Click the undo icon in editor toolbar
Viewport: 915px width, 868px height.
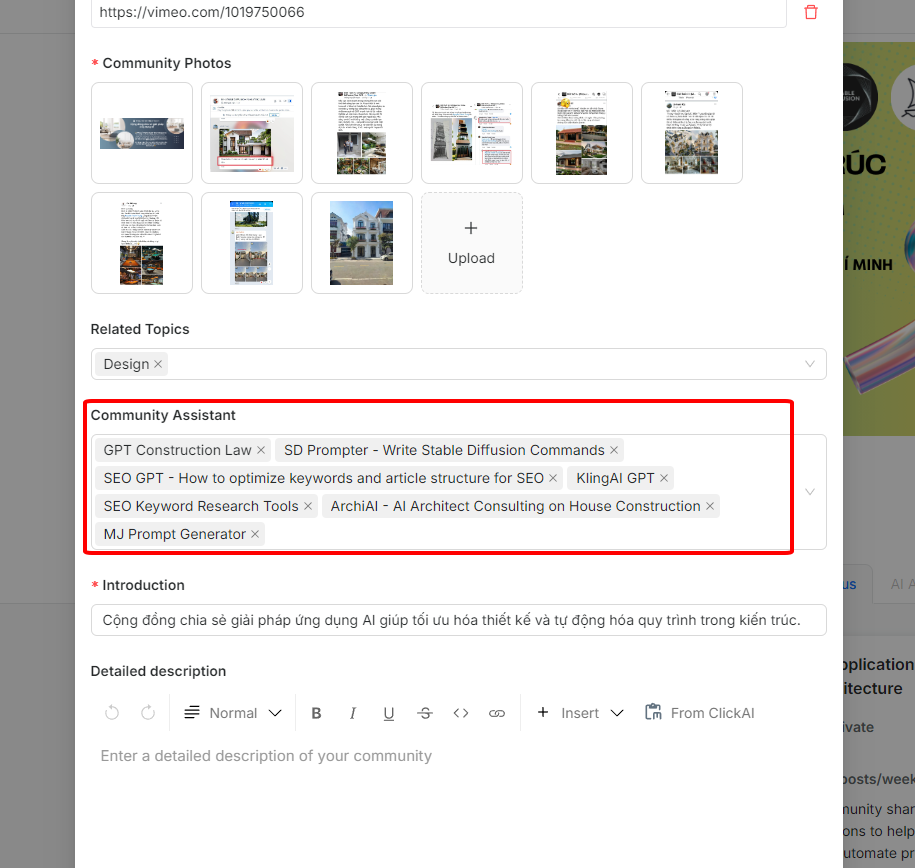[112, 713]
